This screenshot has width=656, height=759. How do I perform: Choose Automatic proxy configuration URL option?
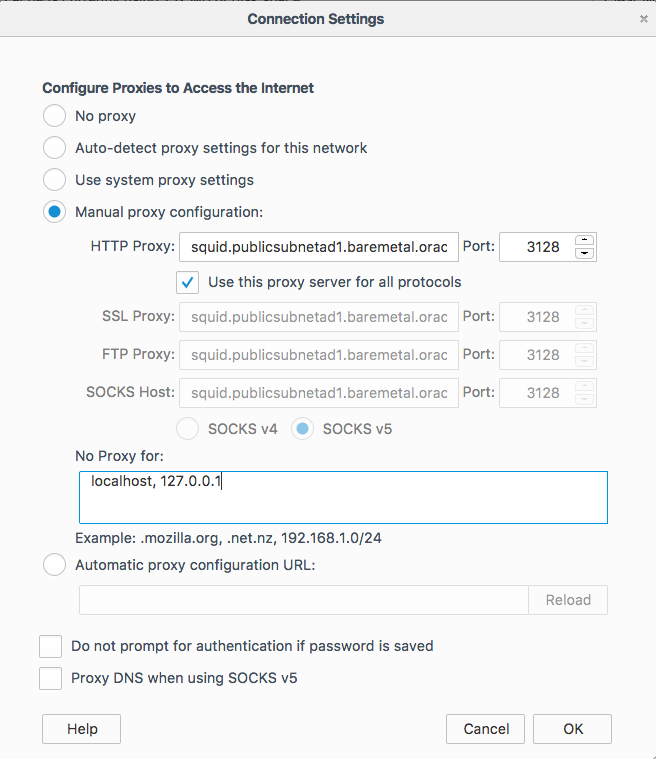[54, 565]
